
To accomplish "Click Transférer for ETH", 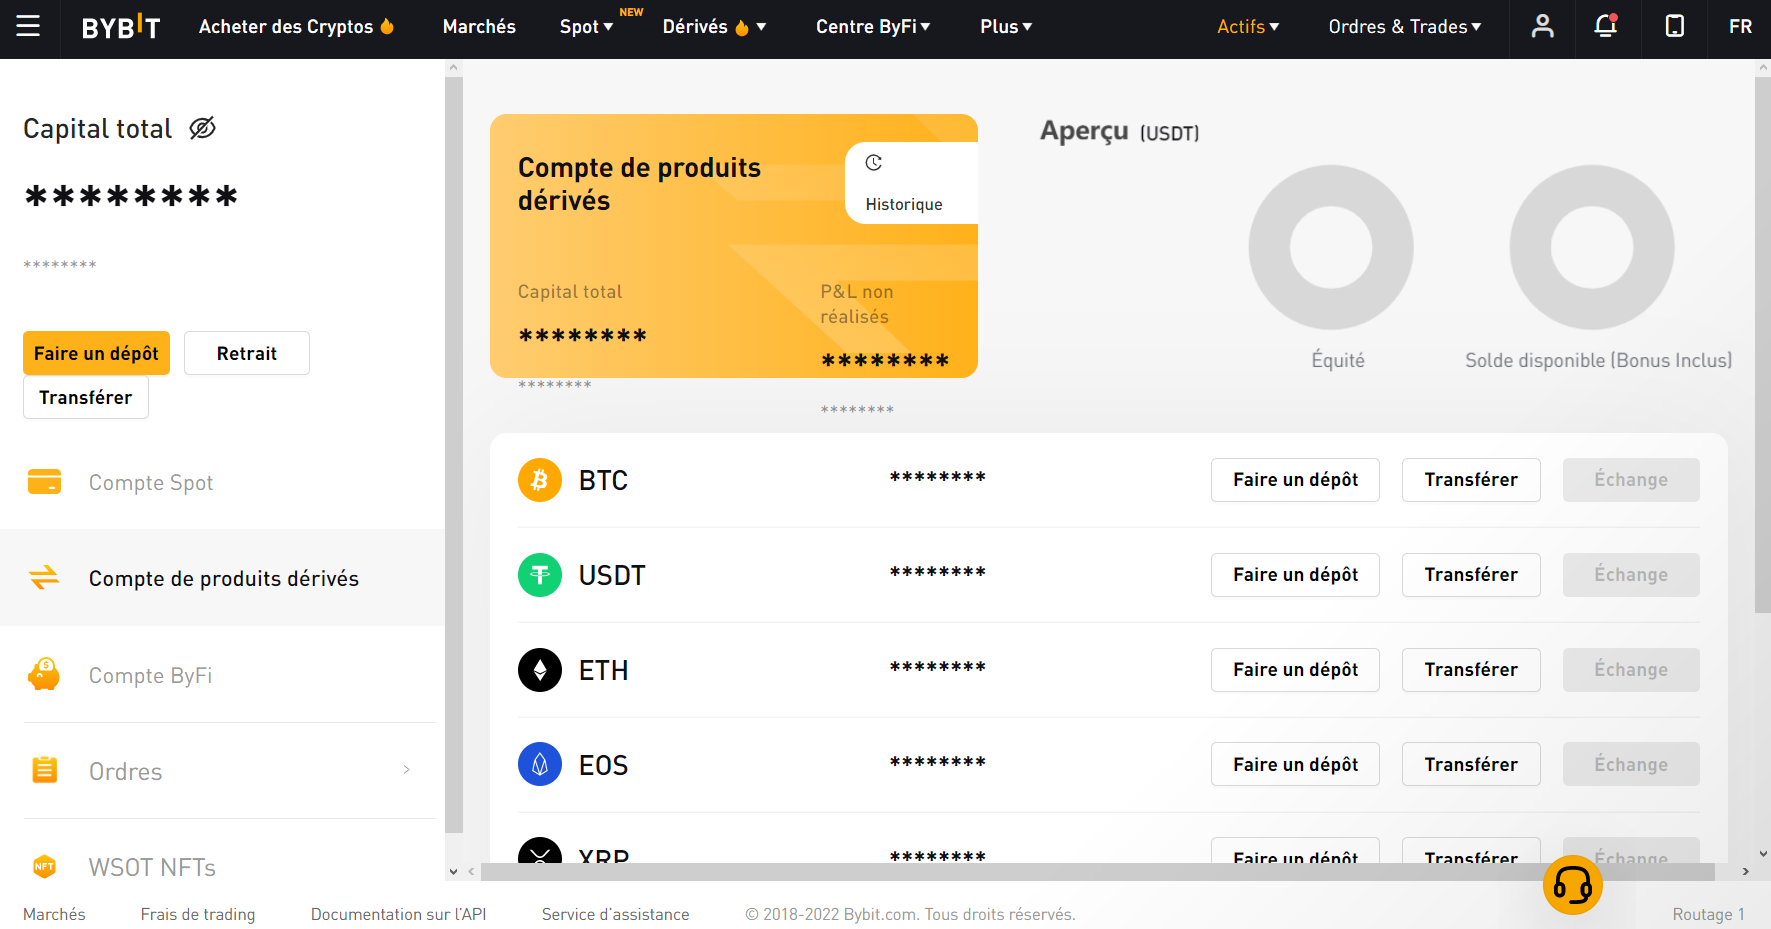I will click(x=1471, y=670).
